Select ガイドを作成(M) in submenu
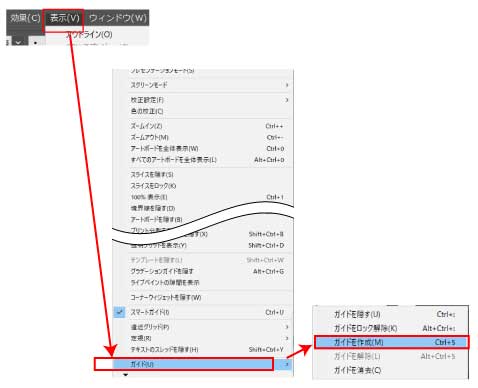Viewport: 478px width, 388px height. pyautogui.click(x=391, y=342)
